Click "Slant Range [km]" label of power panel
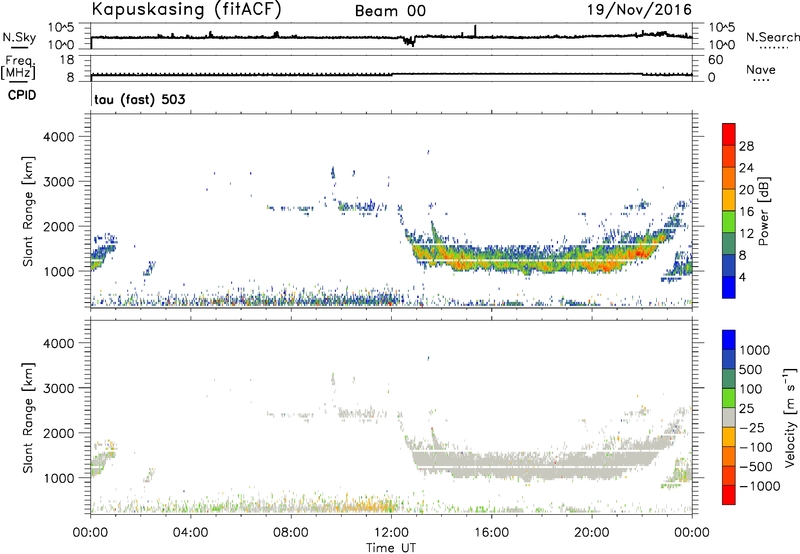 pyautogui.click(x=28, y=211)
